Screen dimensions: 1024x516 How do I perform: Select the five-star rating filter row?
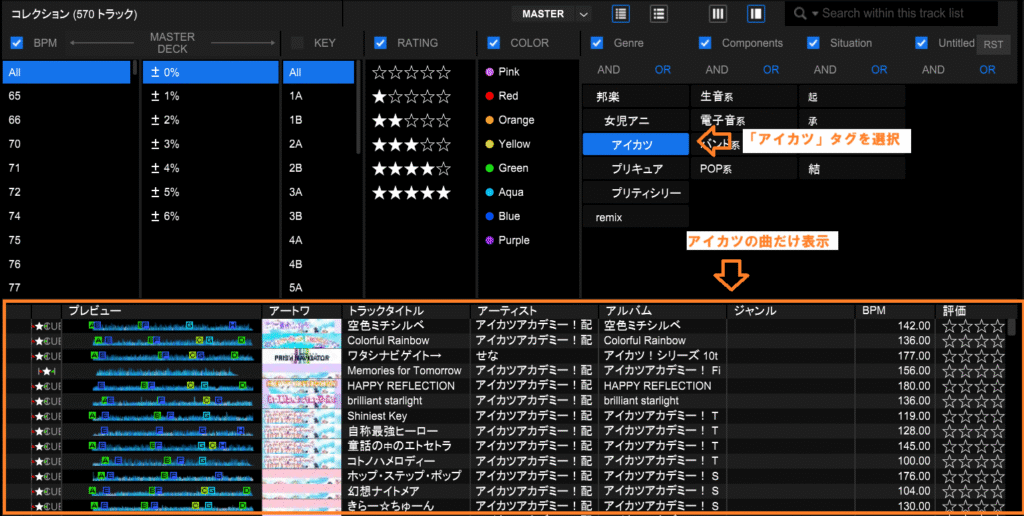click(x=411, y=192)
